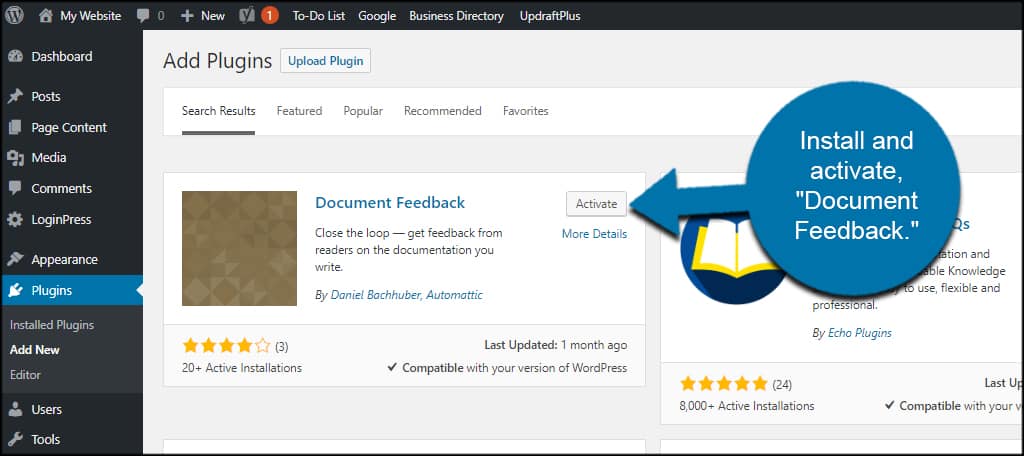
Task: Open the Google admin bar item
Action: (377, 16)
